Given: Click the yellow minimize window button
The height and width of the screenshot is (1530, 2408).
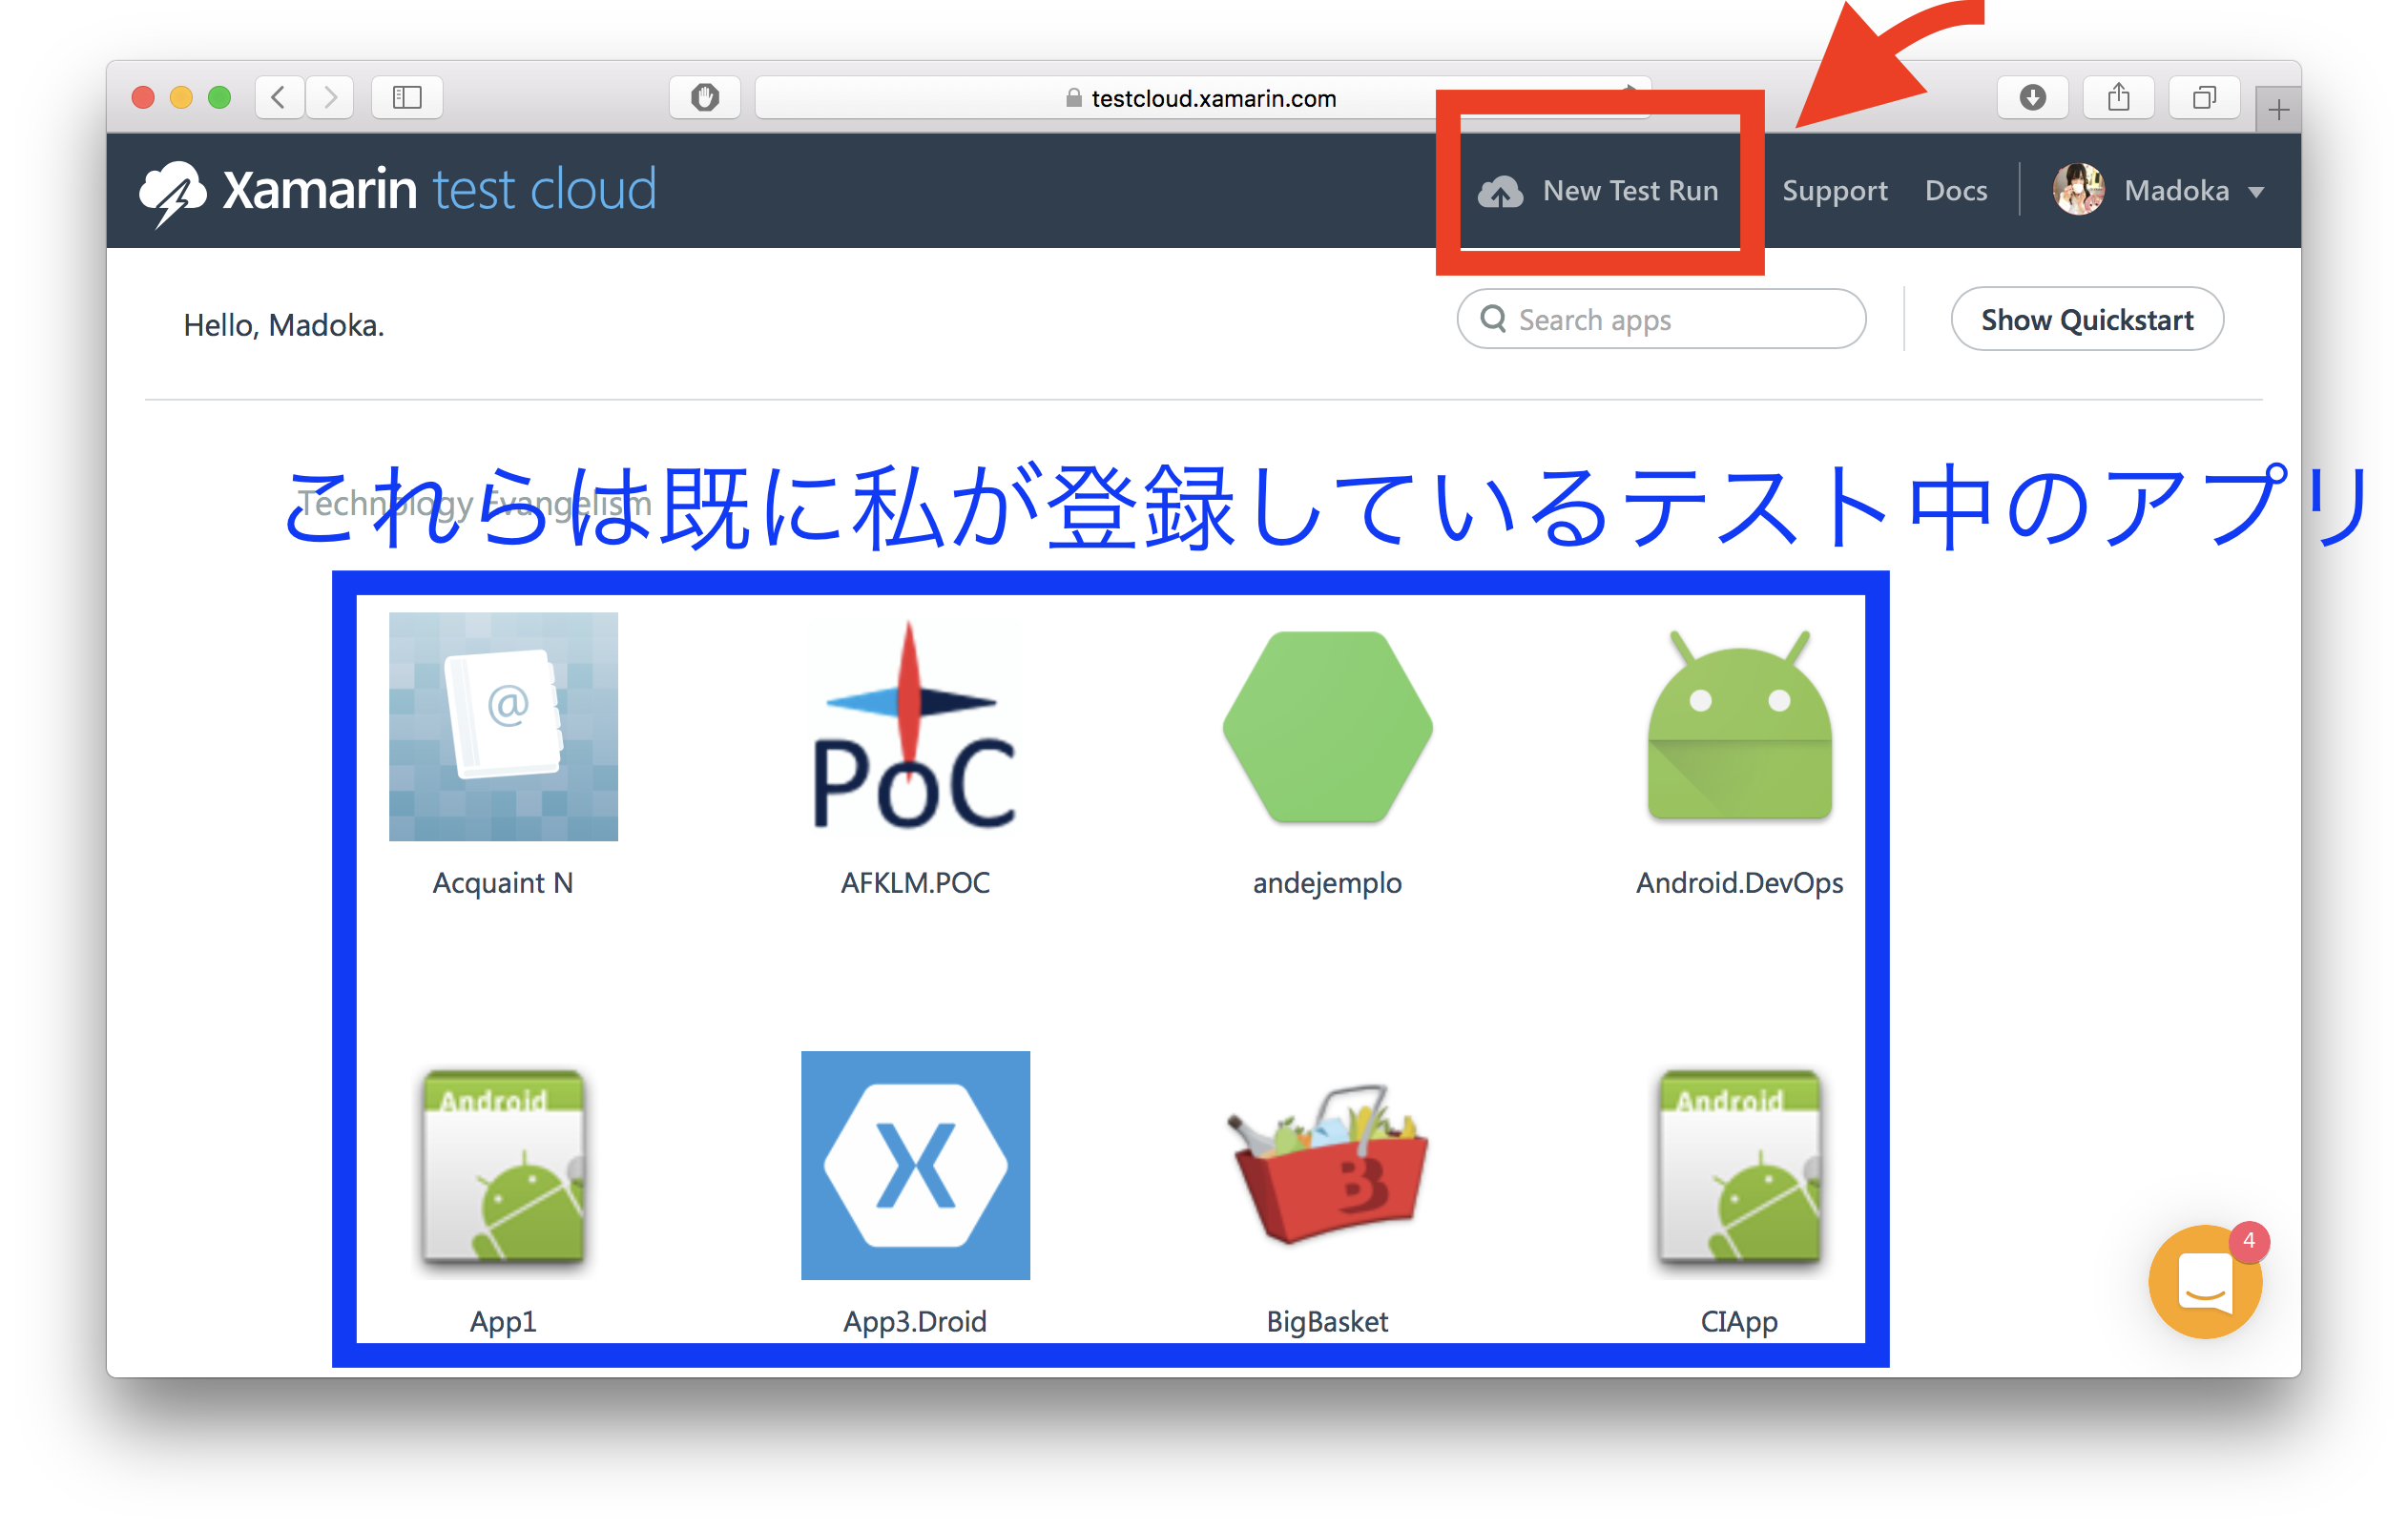Looking at the screenshot, I should point(181,97).
